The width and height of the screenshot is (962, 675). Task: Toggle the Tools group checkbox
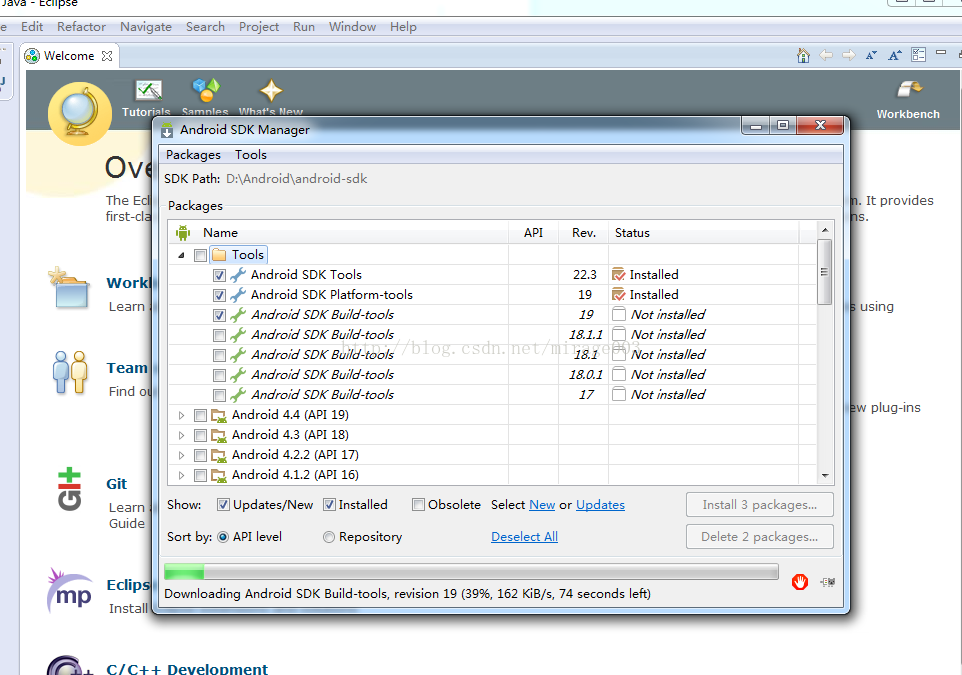tap(200, 255)
